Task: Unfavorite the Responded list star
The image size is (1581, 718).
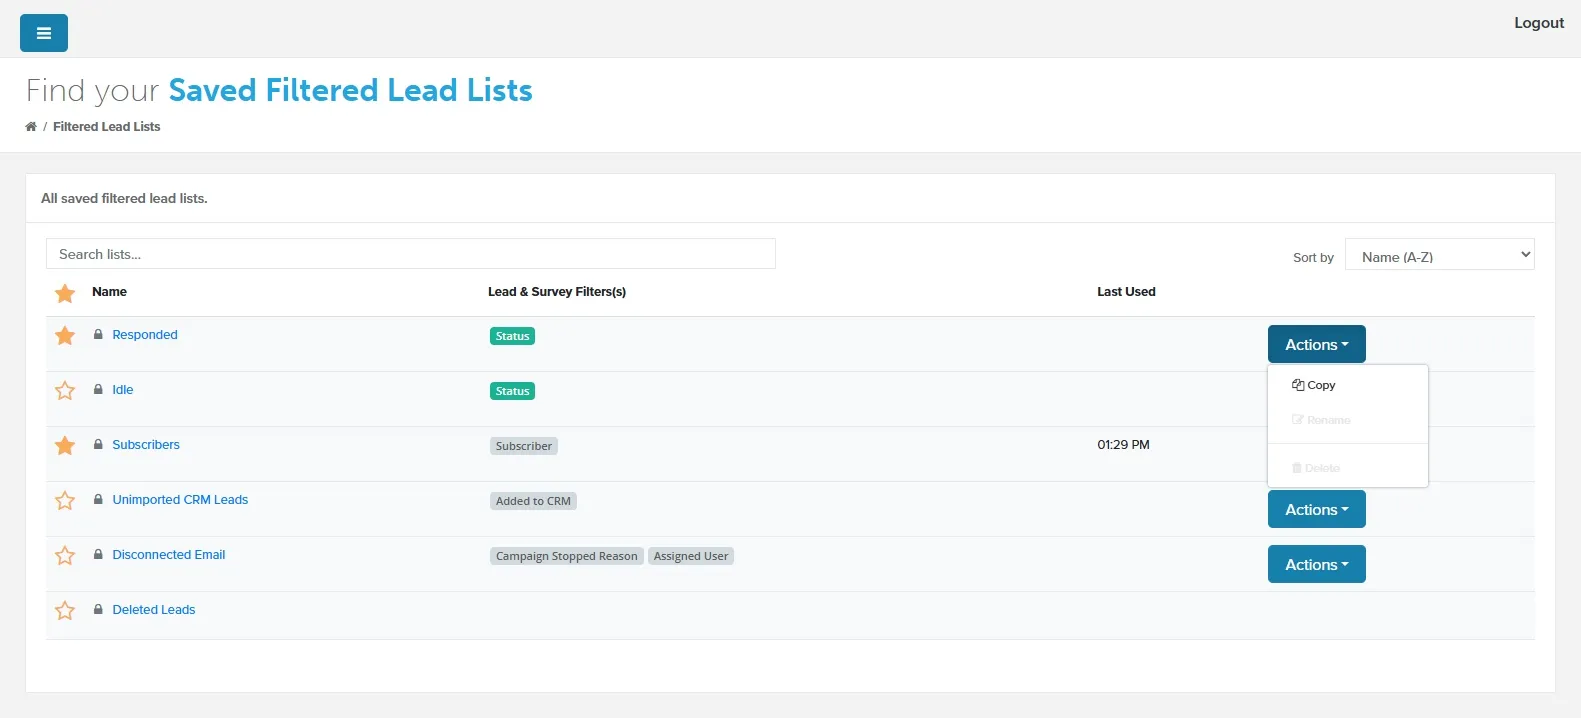Action: click(65, 335)
